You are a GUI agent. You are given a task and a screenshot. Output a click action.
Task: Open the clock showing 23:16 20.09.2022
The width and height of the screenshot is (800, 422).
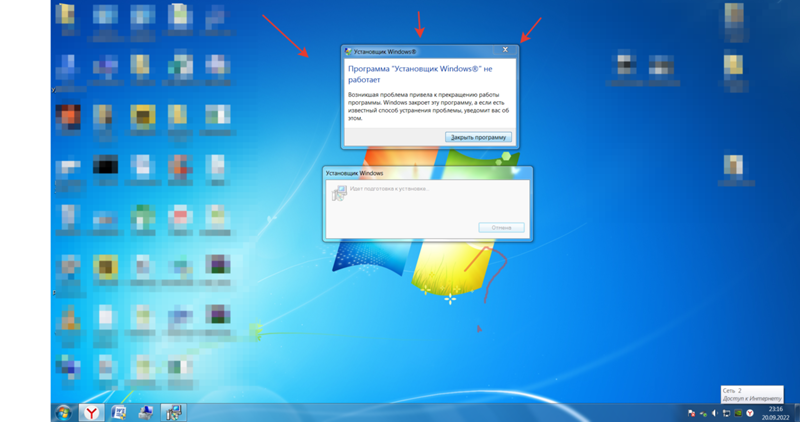coord(774,413)
